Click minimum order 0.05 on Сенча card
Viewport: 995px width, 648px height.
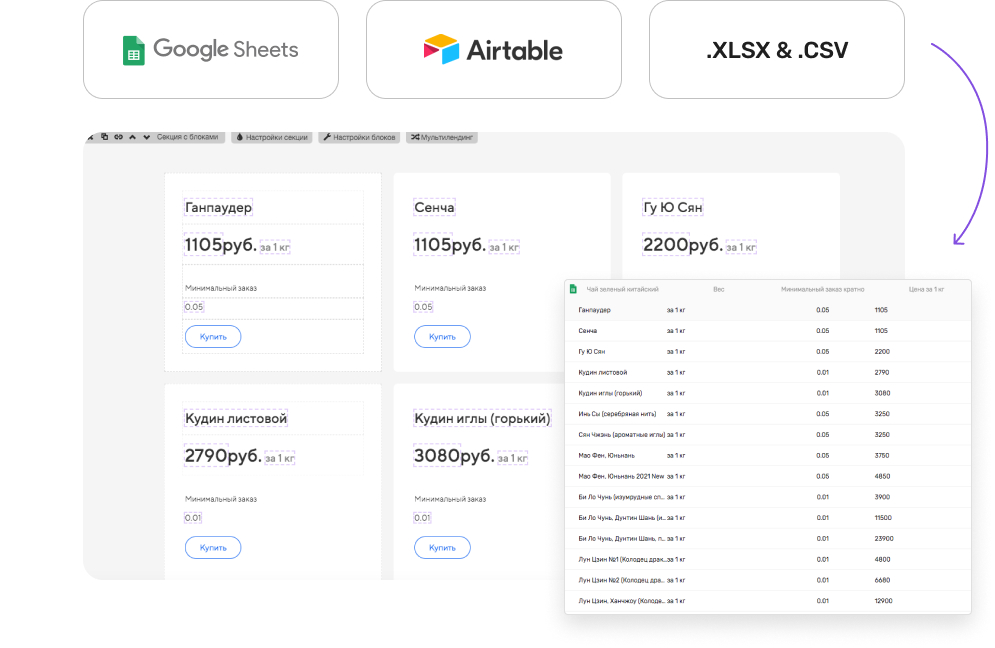tap(423, 307)
